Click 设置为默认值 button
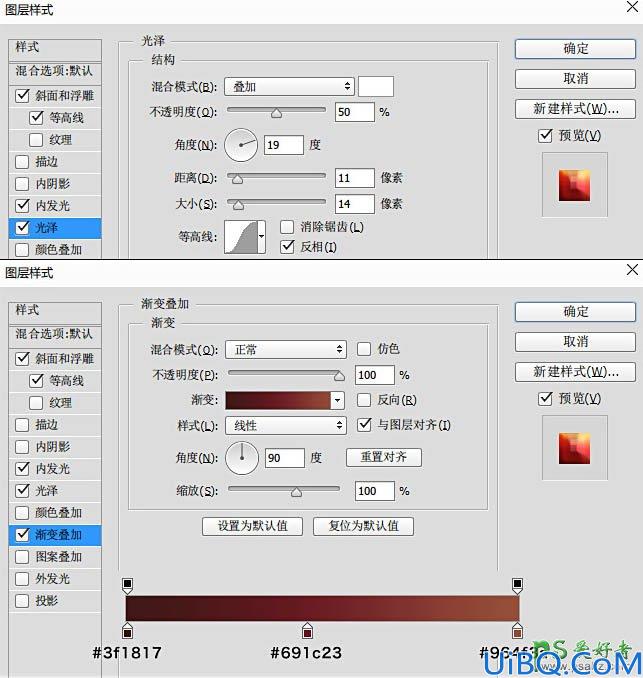 click(252, 526)
